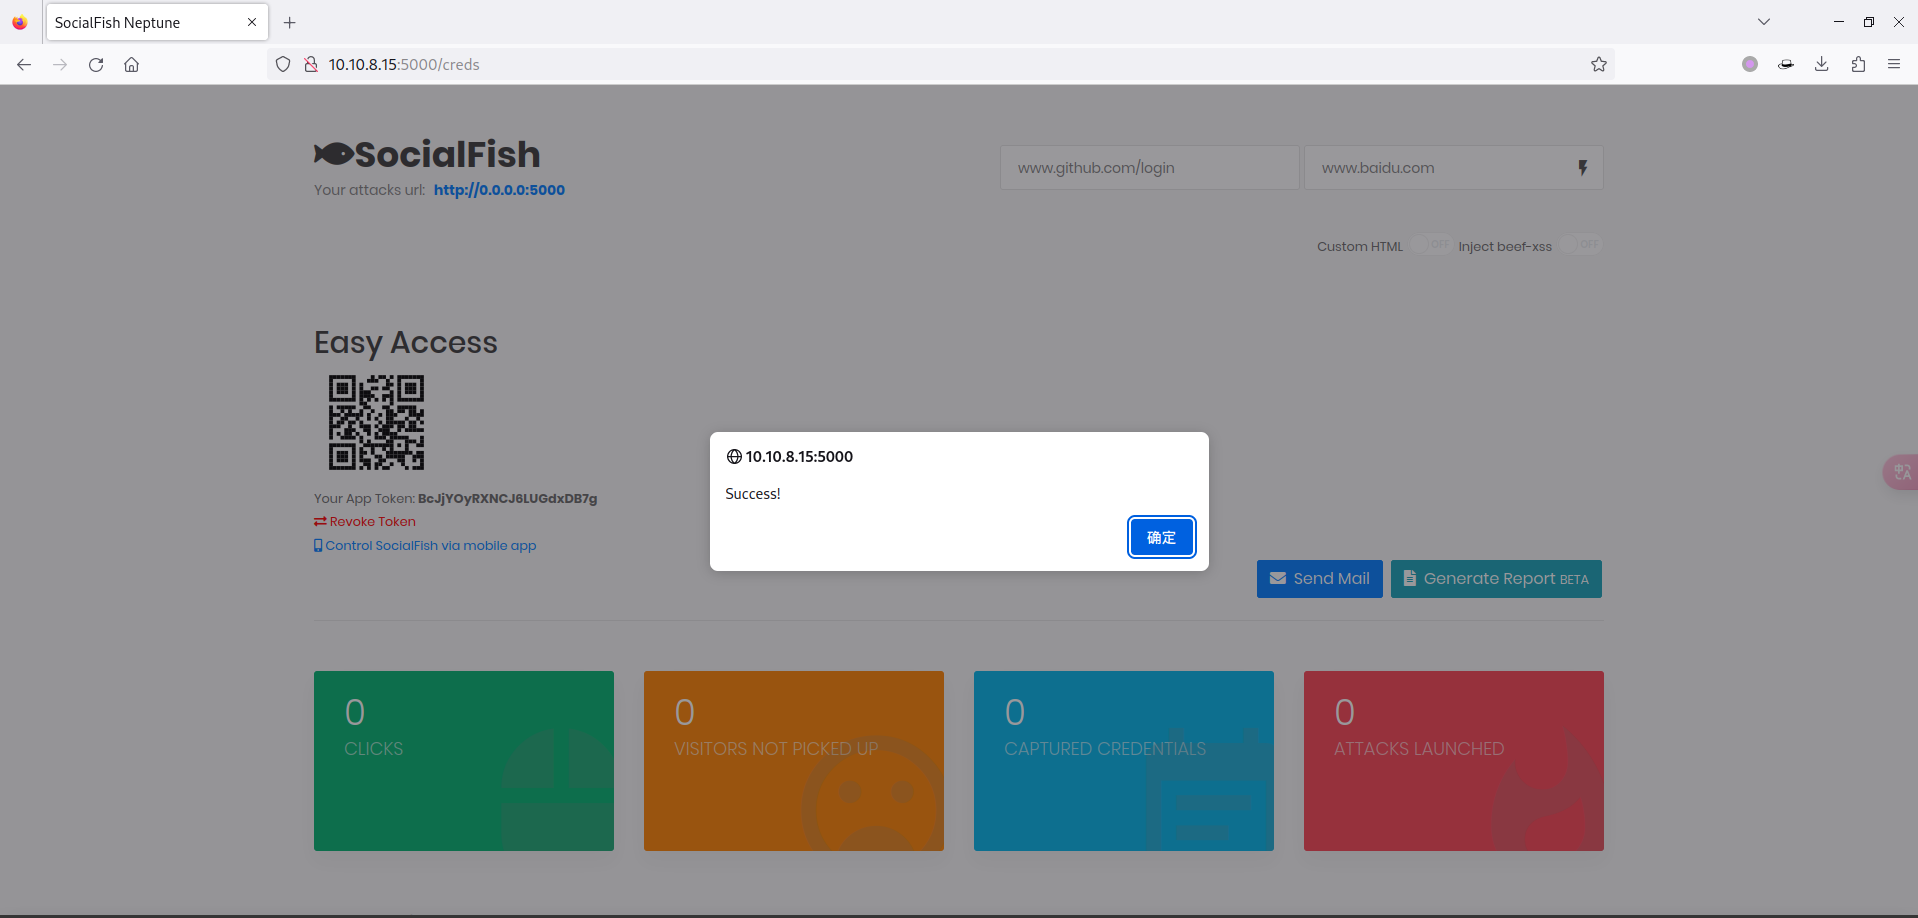The width and height of the screenshot is (1918, 918).
Task: Open the purple circle toolbar icon
Action: 1750,64
